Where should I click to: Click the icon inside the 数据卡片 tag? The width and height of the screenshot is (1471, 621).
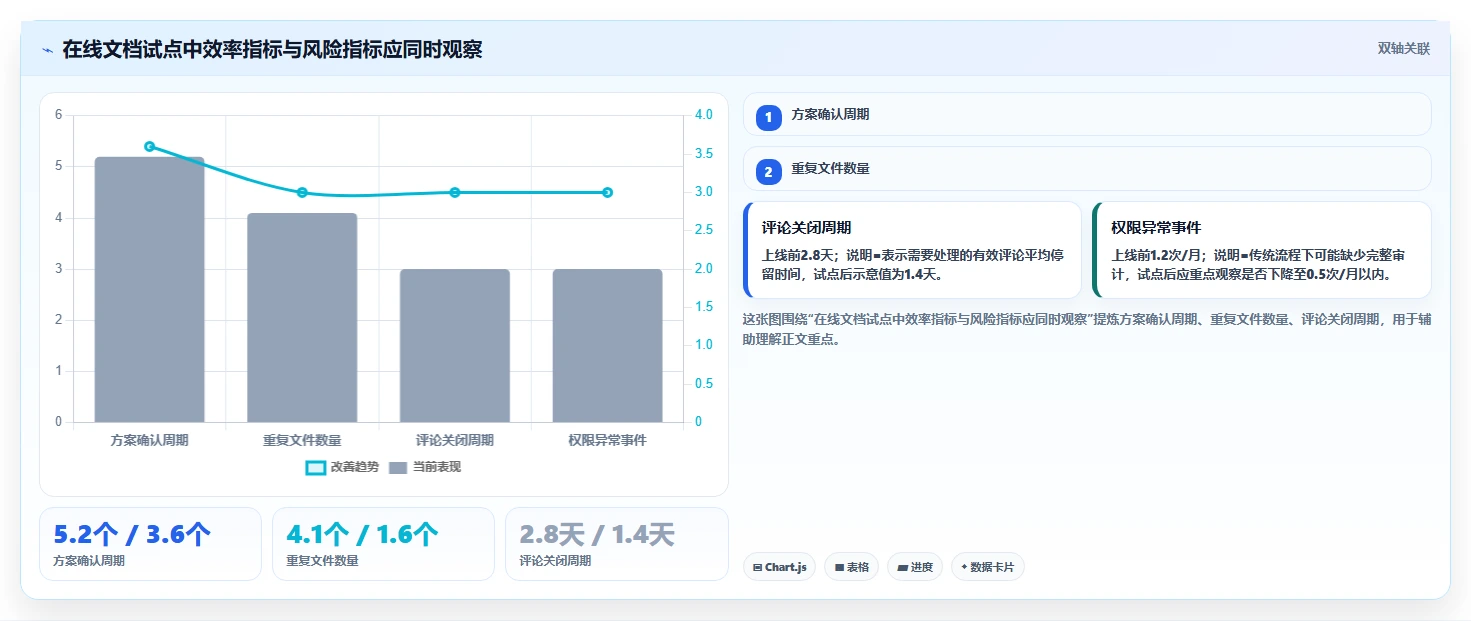(964, 567)
